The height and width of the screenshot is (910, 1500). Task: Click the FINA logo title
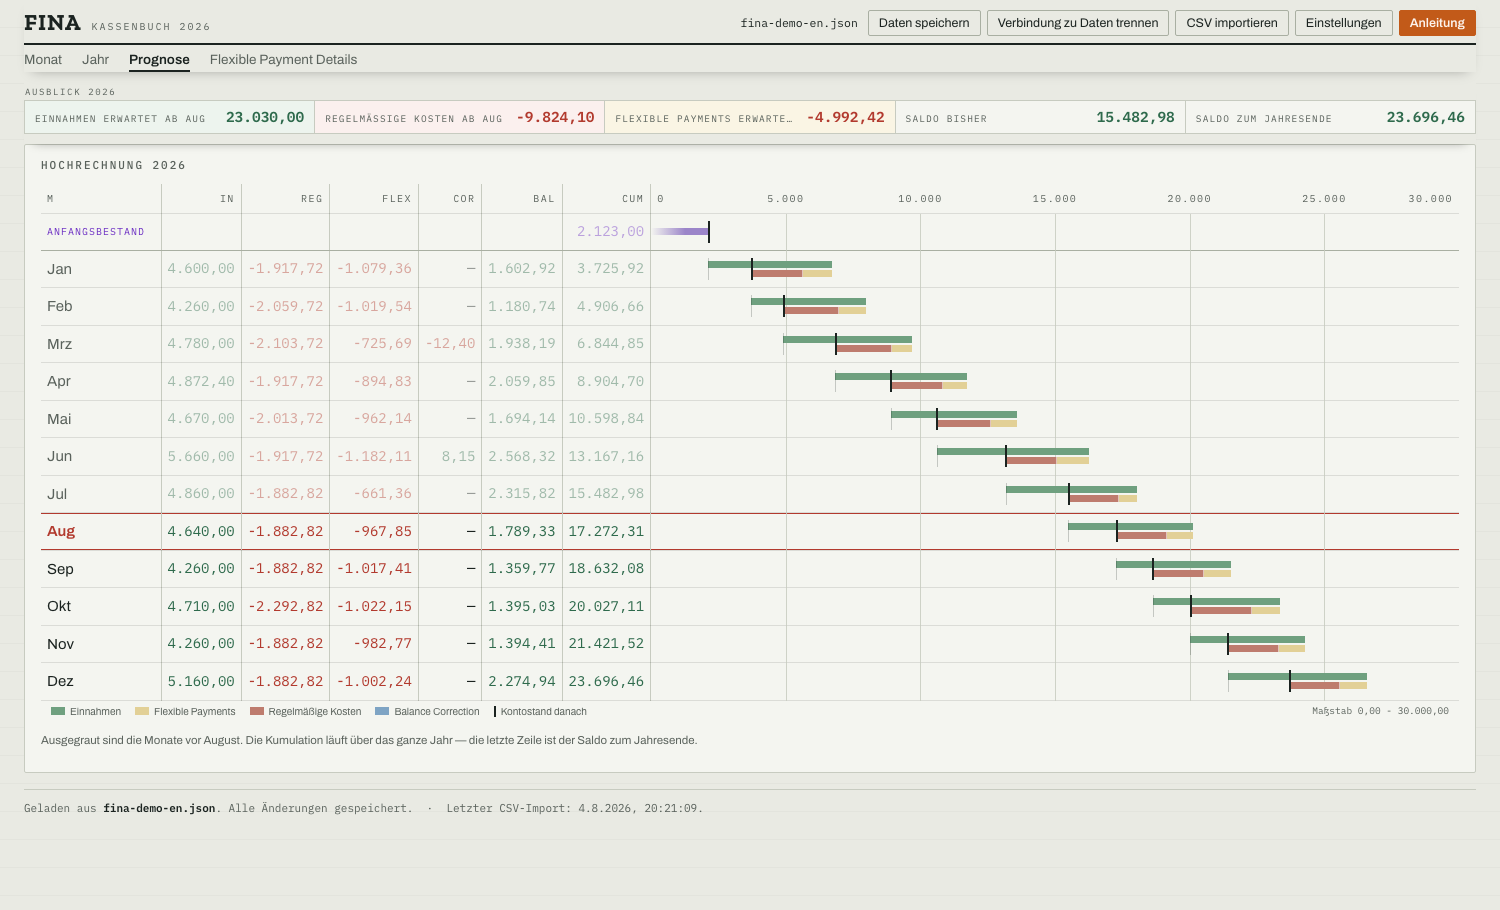pos(52,23)
